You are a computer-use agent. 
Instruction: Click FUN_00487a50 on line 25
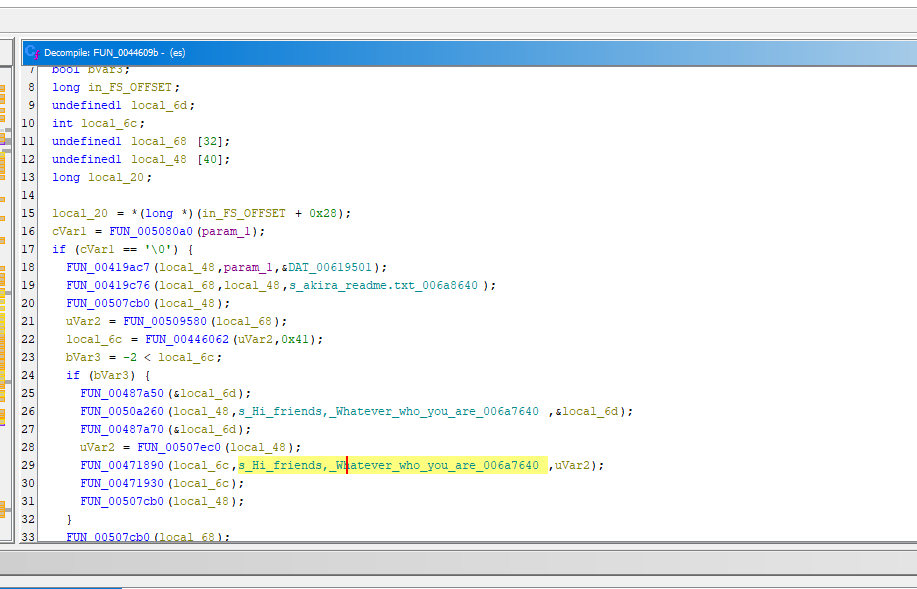(x=122, y=394)
